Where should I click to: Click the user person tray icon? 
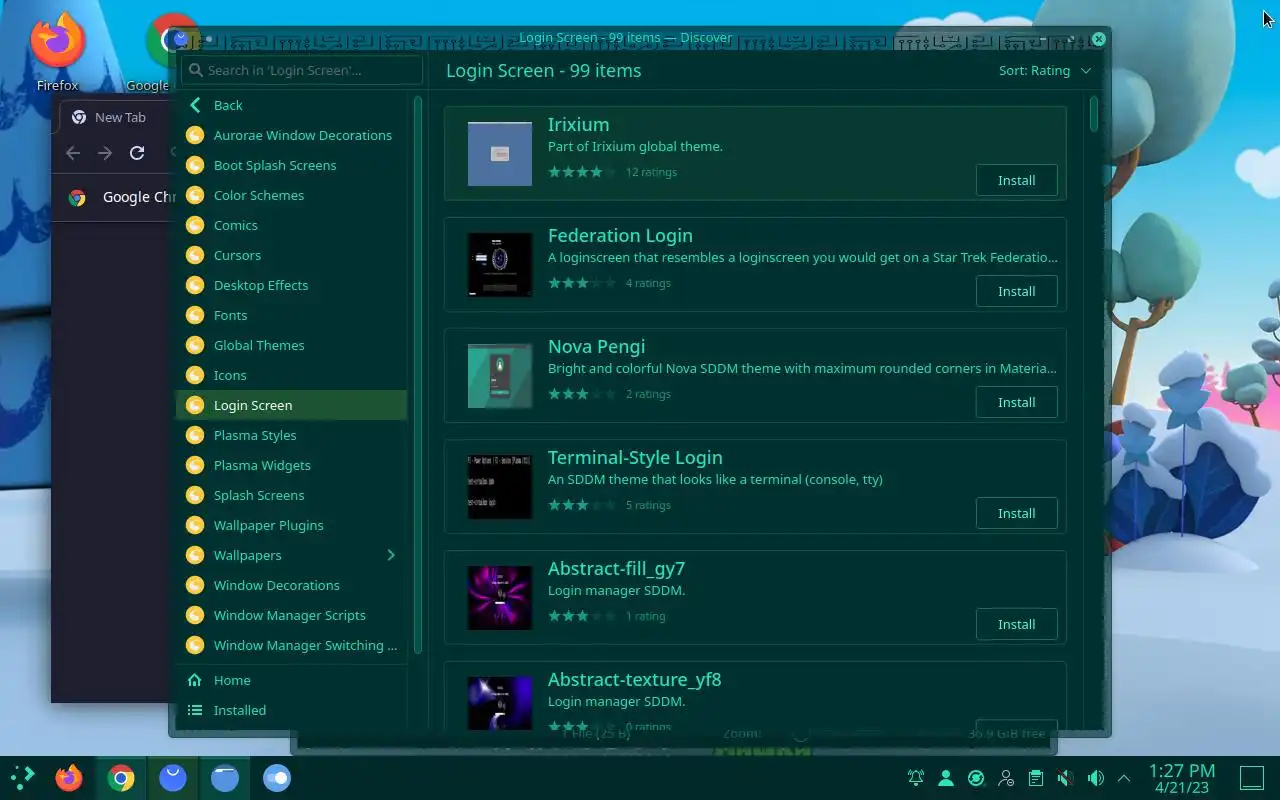coord(945,778)
